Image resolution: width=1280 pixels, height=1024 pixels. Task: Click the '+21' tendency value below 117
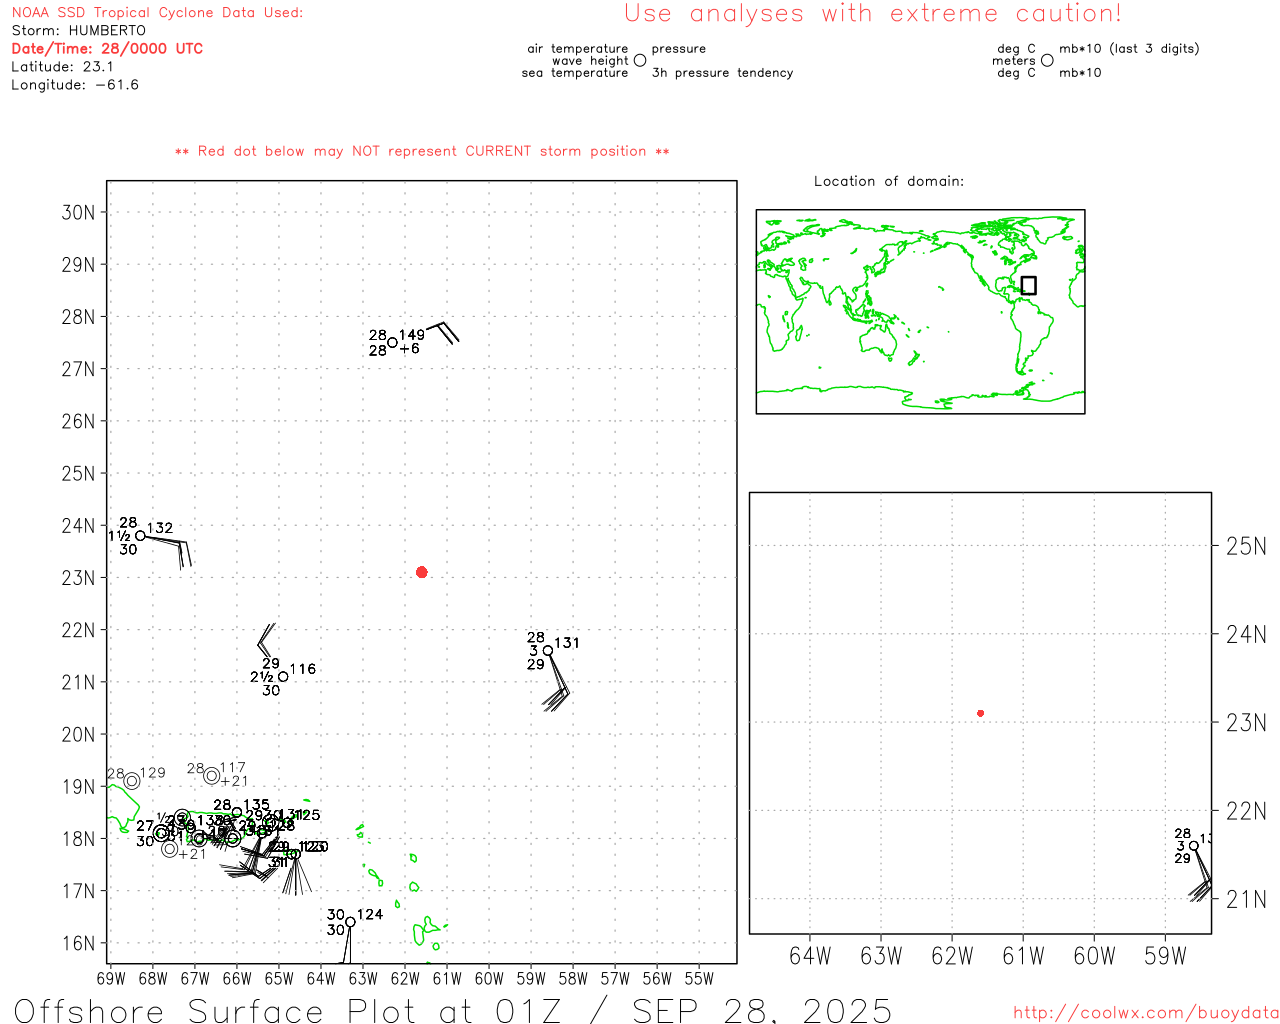(234, 782)
